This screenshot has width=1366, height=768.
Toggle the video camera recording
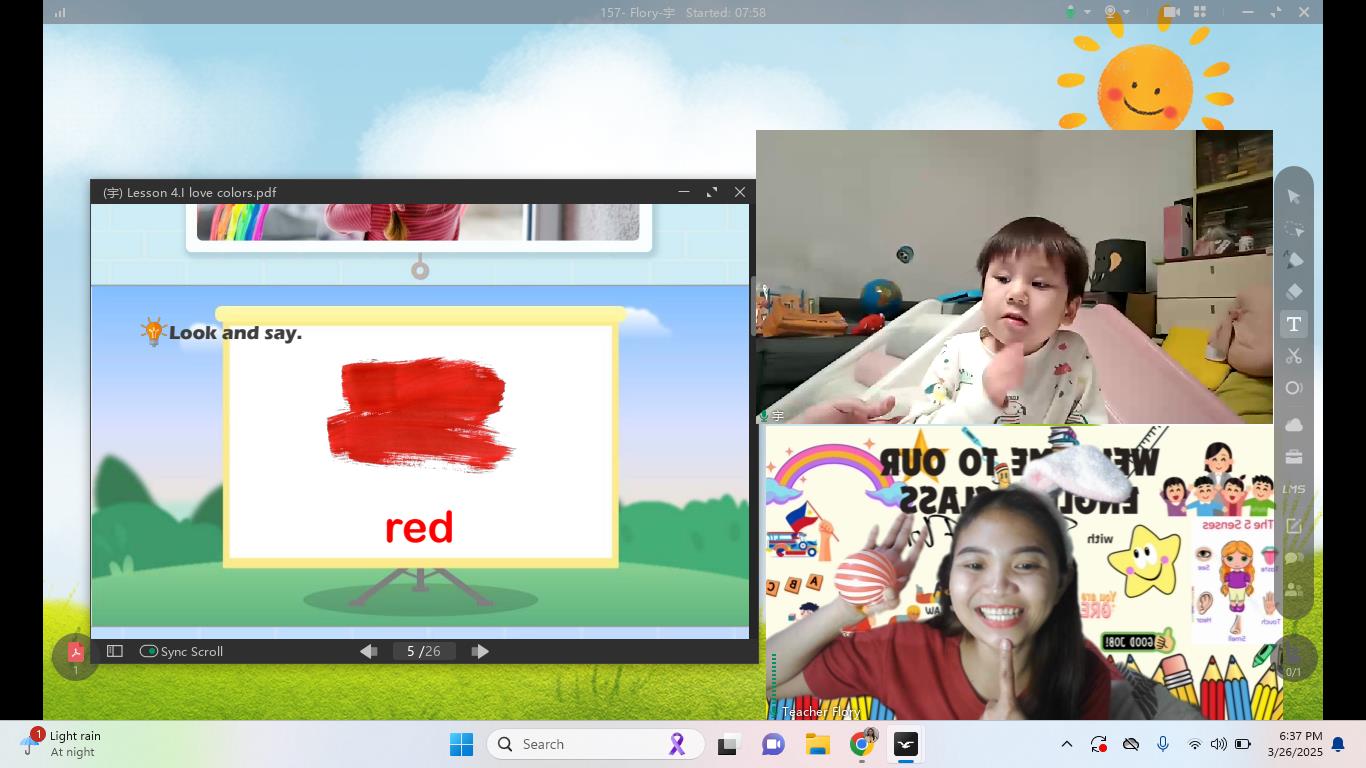pyautogui.click(x=1170, y=12)
